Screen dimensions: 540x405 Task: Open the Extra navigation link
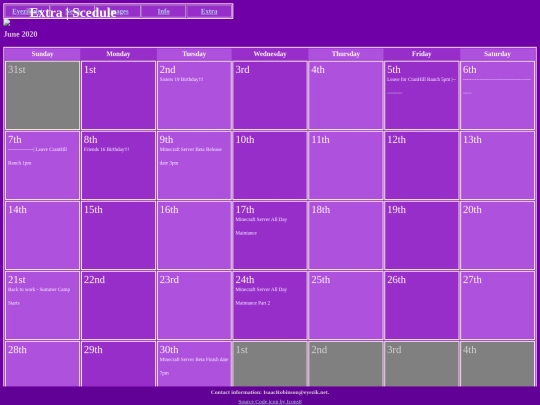(209, 11)
